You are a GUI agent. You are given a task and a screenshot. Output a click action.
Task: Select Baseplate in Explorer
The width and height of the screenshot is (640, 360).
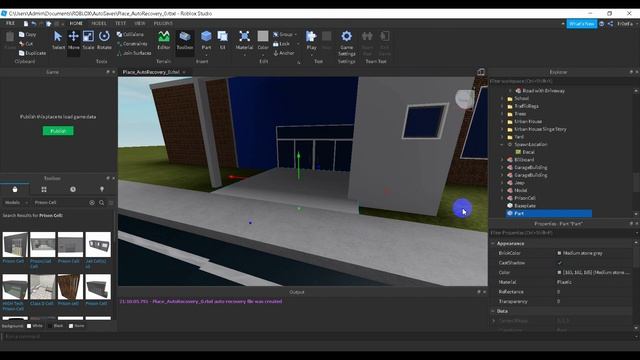525,206
